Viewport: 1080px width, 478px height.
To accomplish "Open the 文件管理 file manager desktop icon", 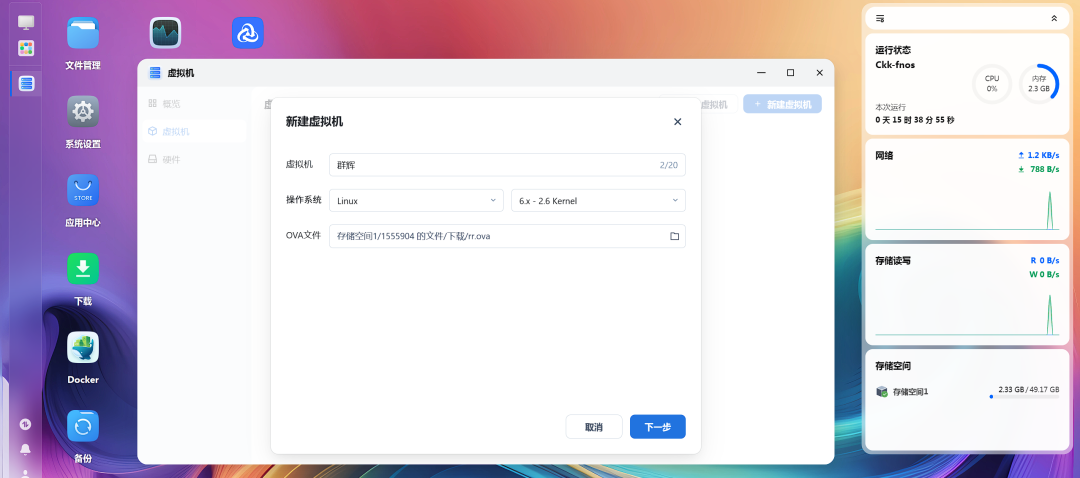I will point(83,33).
